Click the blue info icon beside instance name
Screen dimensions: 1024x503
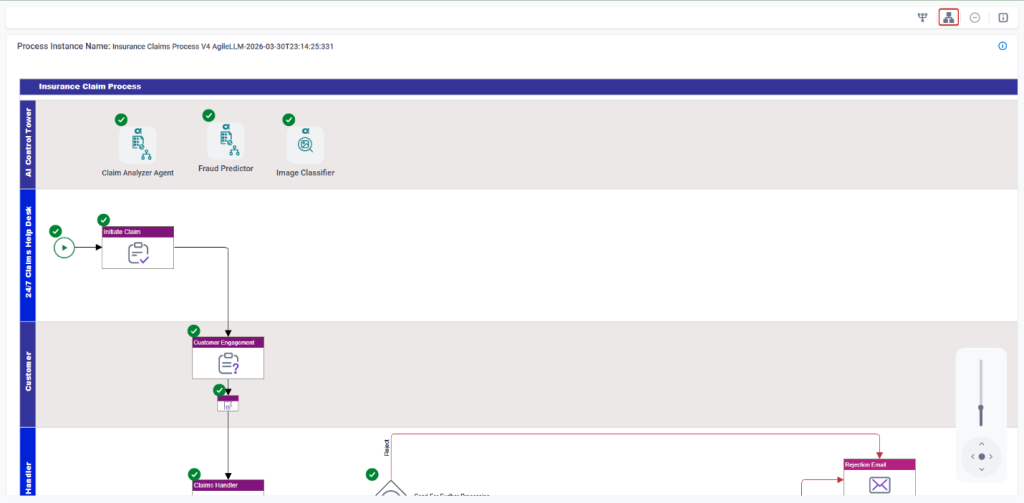tap(1002, 46)
